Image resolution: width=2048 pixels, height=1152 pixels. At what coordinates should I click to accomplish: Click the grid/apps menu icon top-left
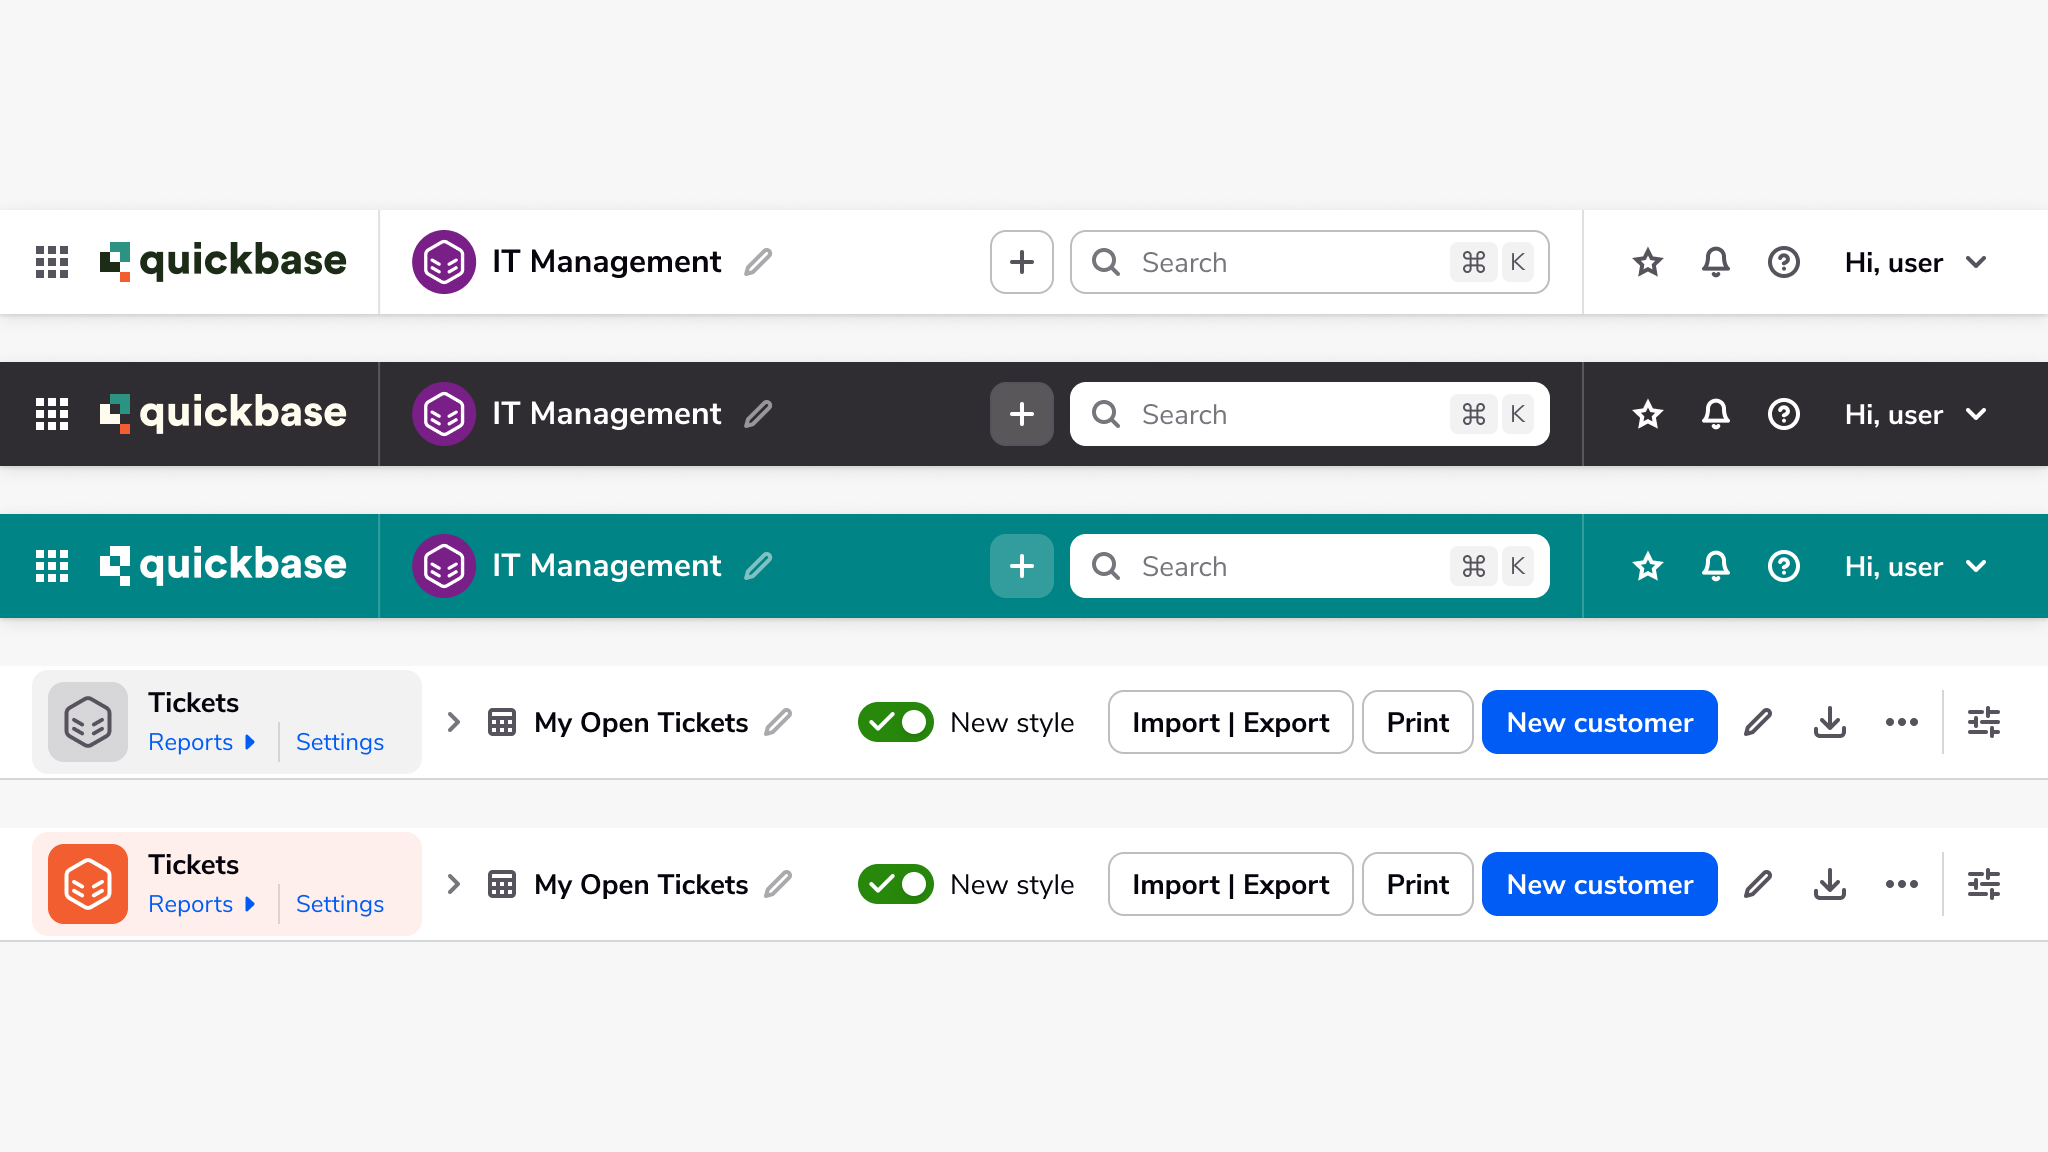pos(51,263)
